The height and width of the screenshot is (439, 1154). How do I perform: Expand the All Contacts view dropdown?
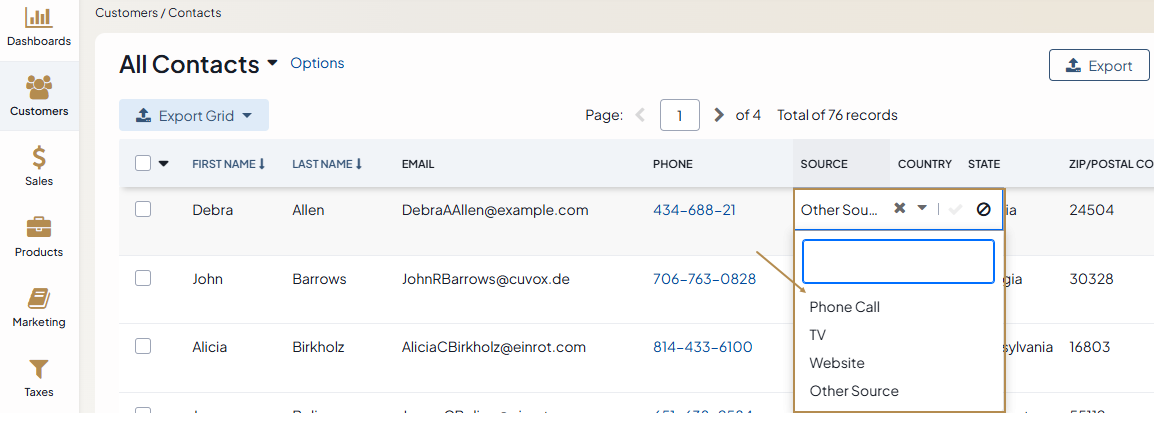point(272,65)
